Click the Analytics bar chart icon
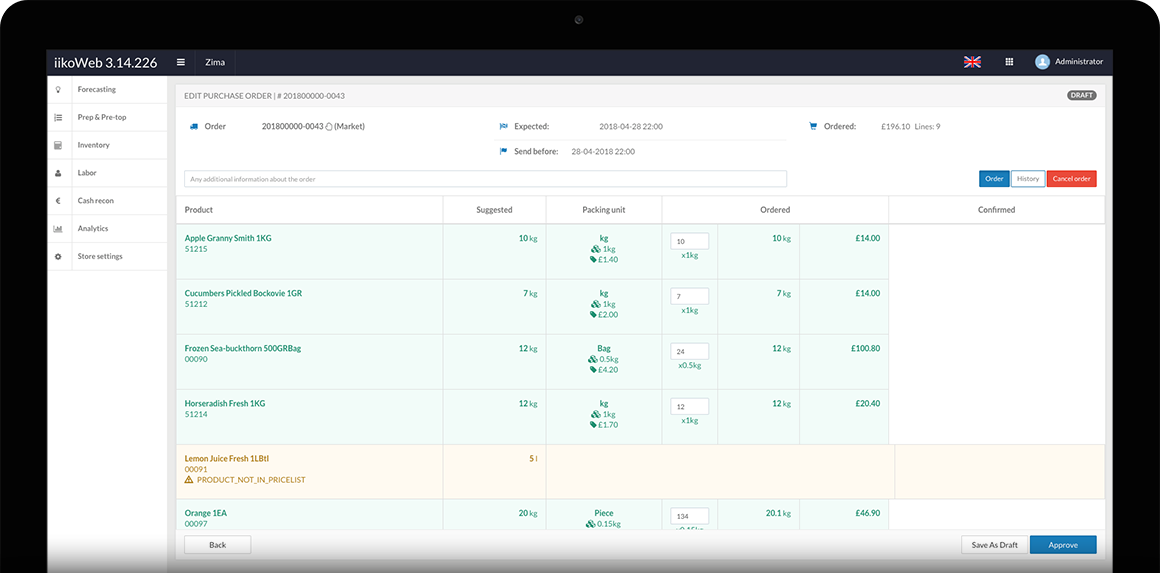The height and width of the screenshot is (573, 1160). pyautogui.click(x=58, y=228)
